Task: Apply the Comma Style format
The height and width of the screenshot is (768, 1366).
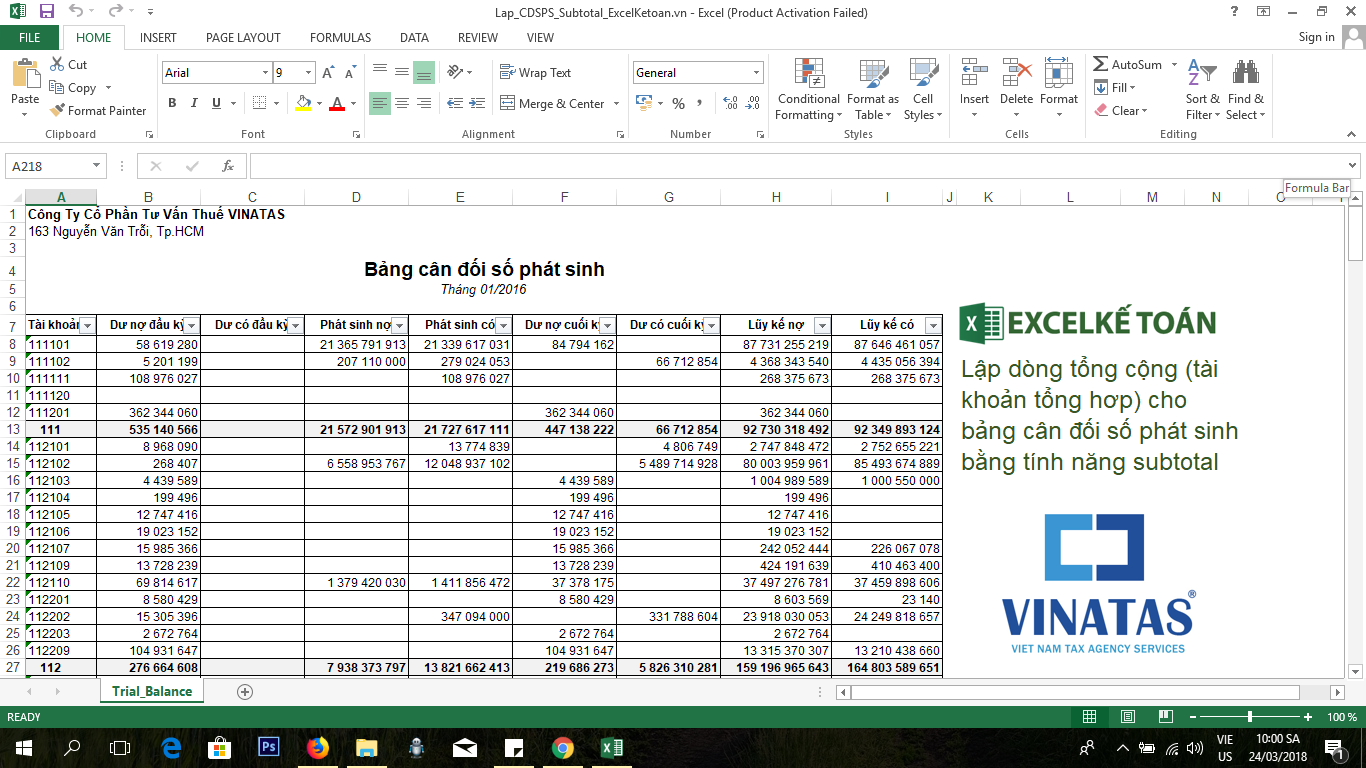Action: (x=699, y=103)
